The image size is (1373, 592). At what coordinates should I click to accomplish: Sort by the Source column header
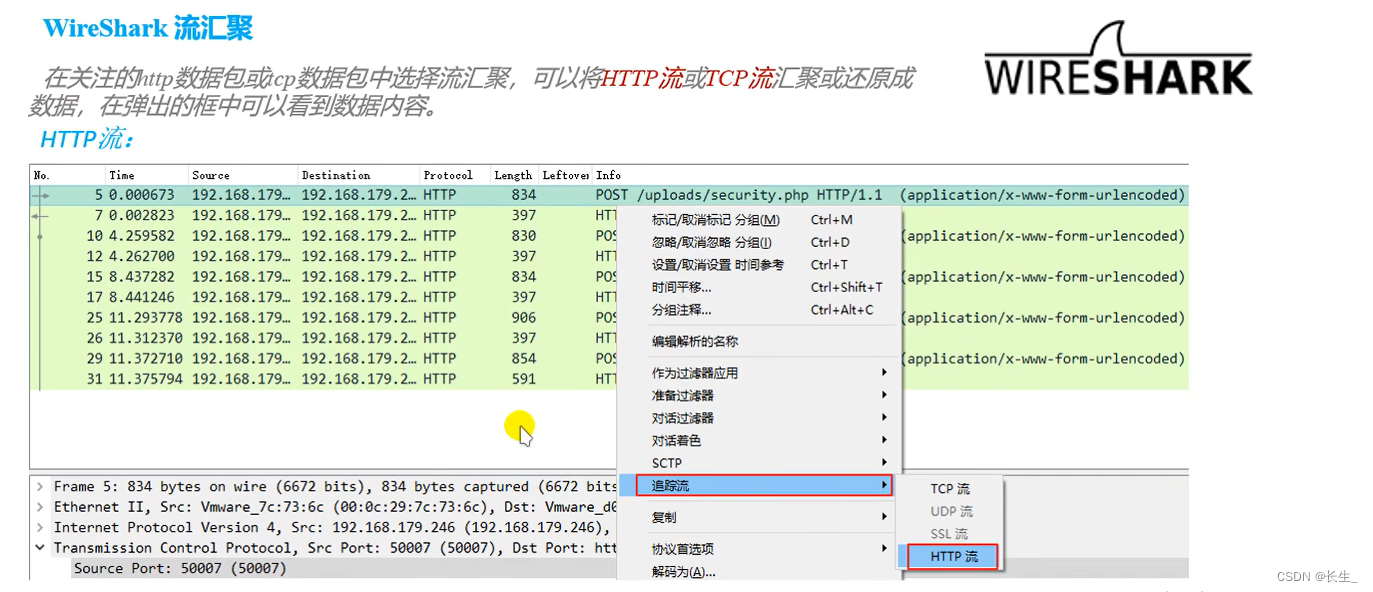coord(243,175)
